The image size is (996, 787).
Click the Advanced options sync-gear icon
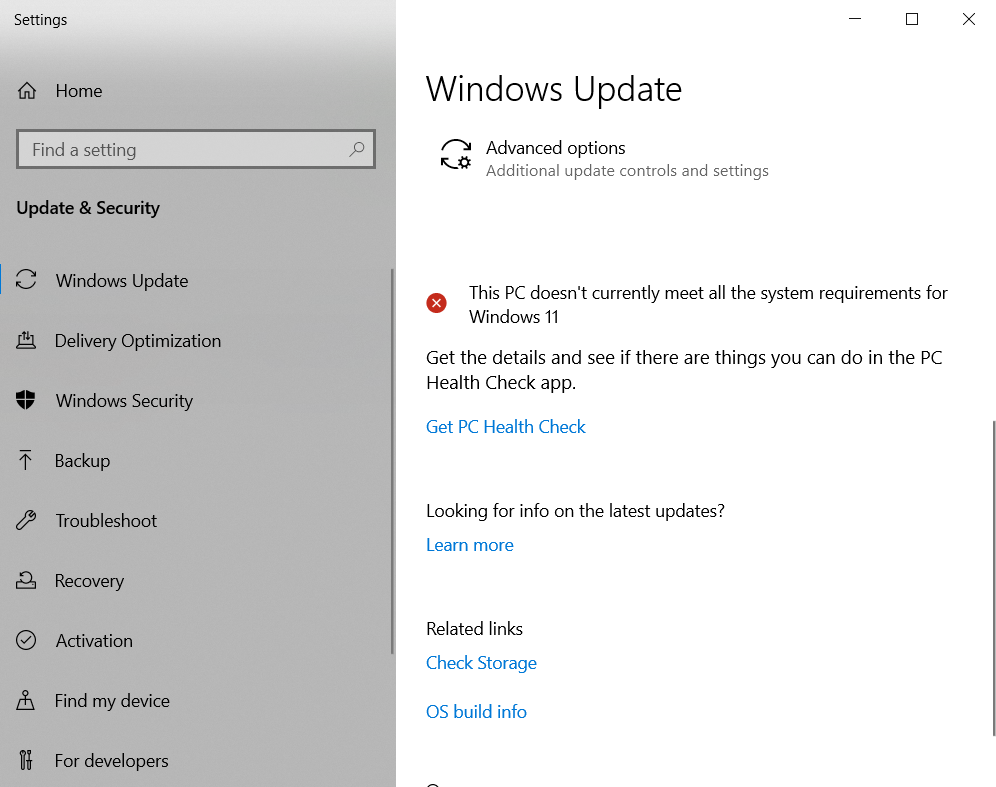pos(455,155)
